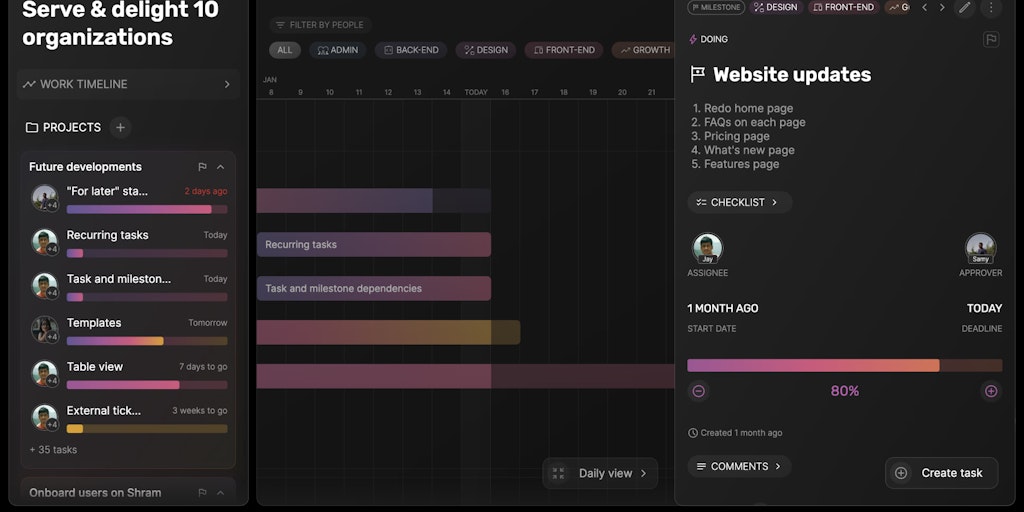Increase progress with the plus button
The width and height of the screenshot is (1024, 512).
(991, 391)
